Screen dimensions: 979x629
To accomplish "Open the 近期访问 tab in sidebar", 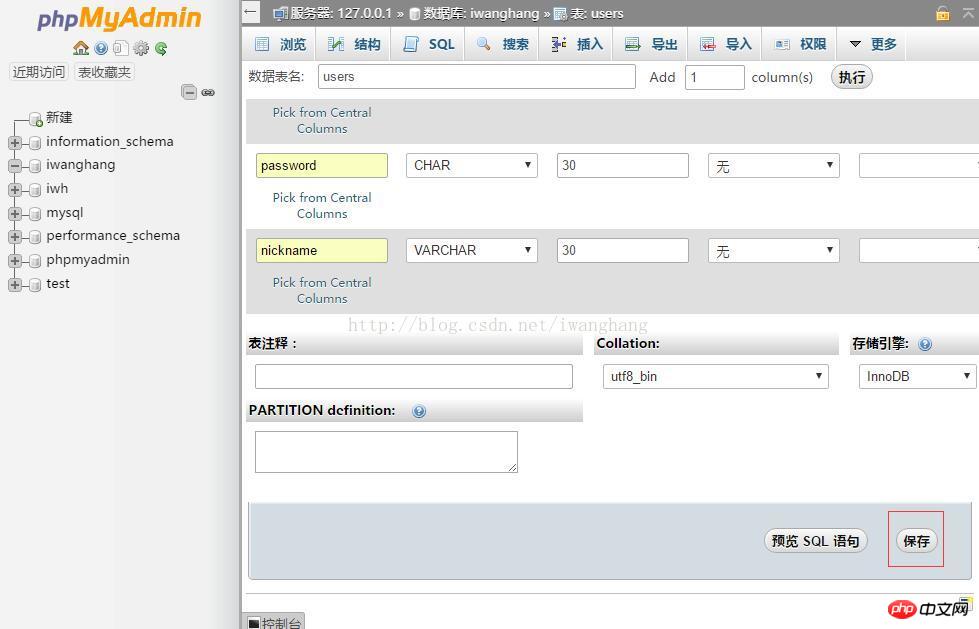I will pyautogui.click(x=39, y=72).
